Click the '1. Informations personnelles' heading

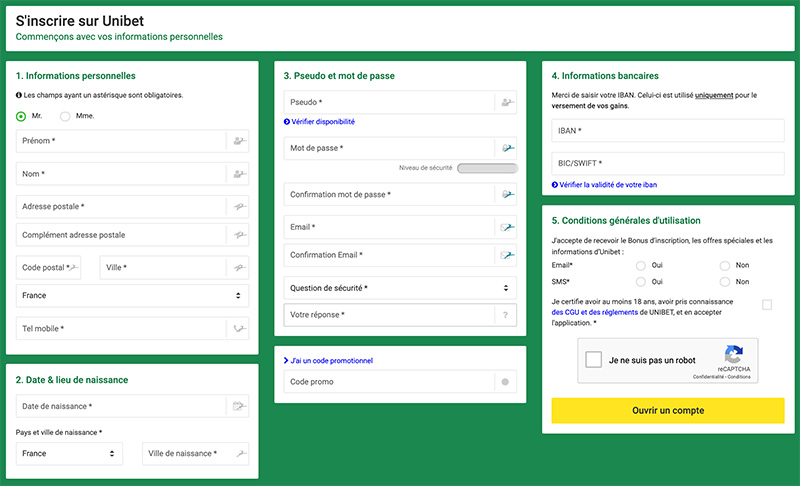coord(76,76)
